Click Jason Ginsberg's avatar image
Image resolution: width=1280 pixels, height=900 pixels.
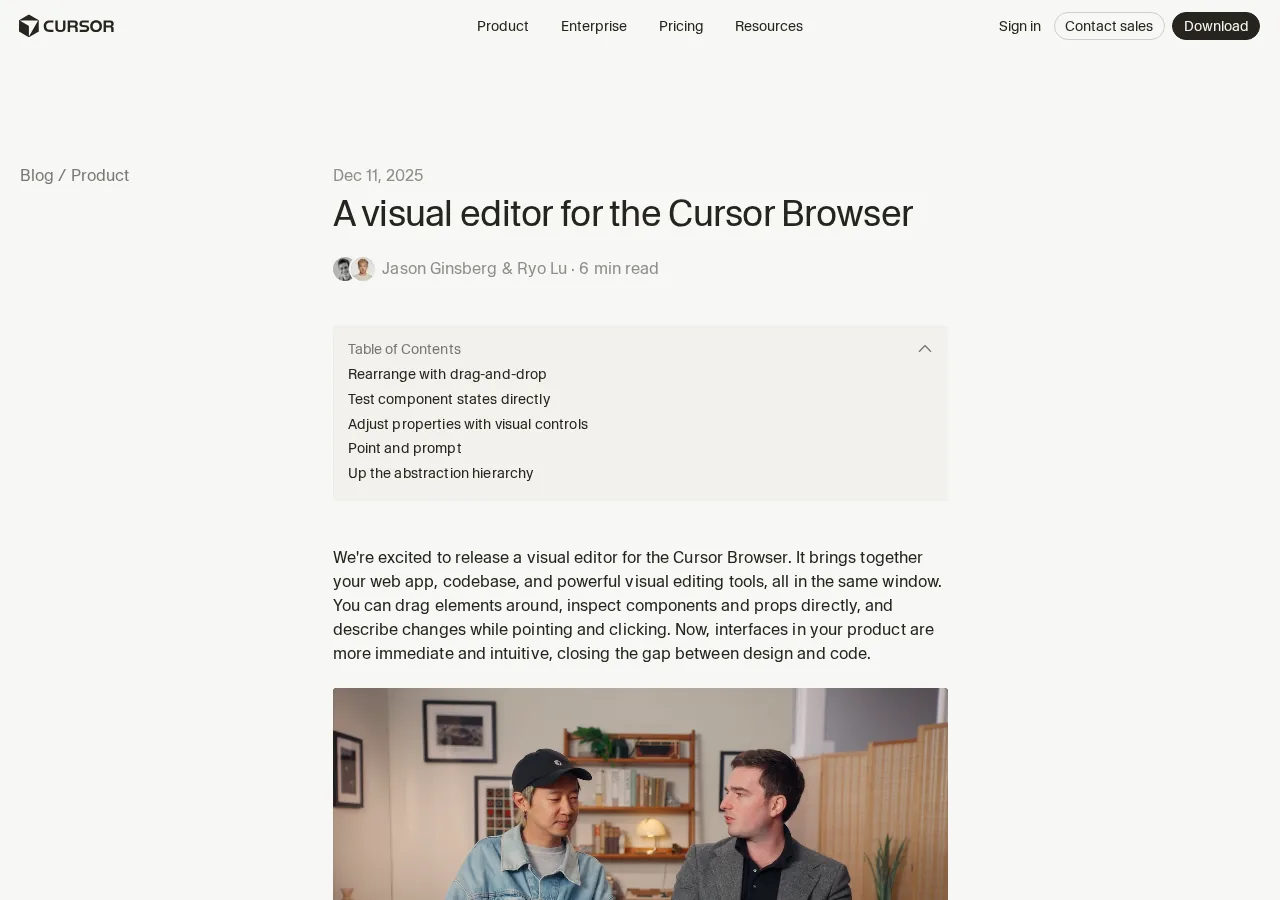(x=343, y=269)
